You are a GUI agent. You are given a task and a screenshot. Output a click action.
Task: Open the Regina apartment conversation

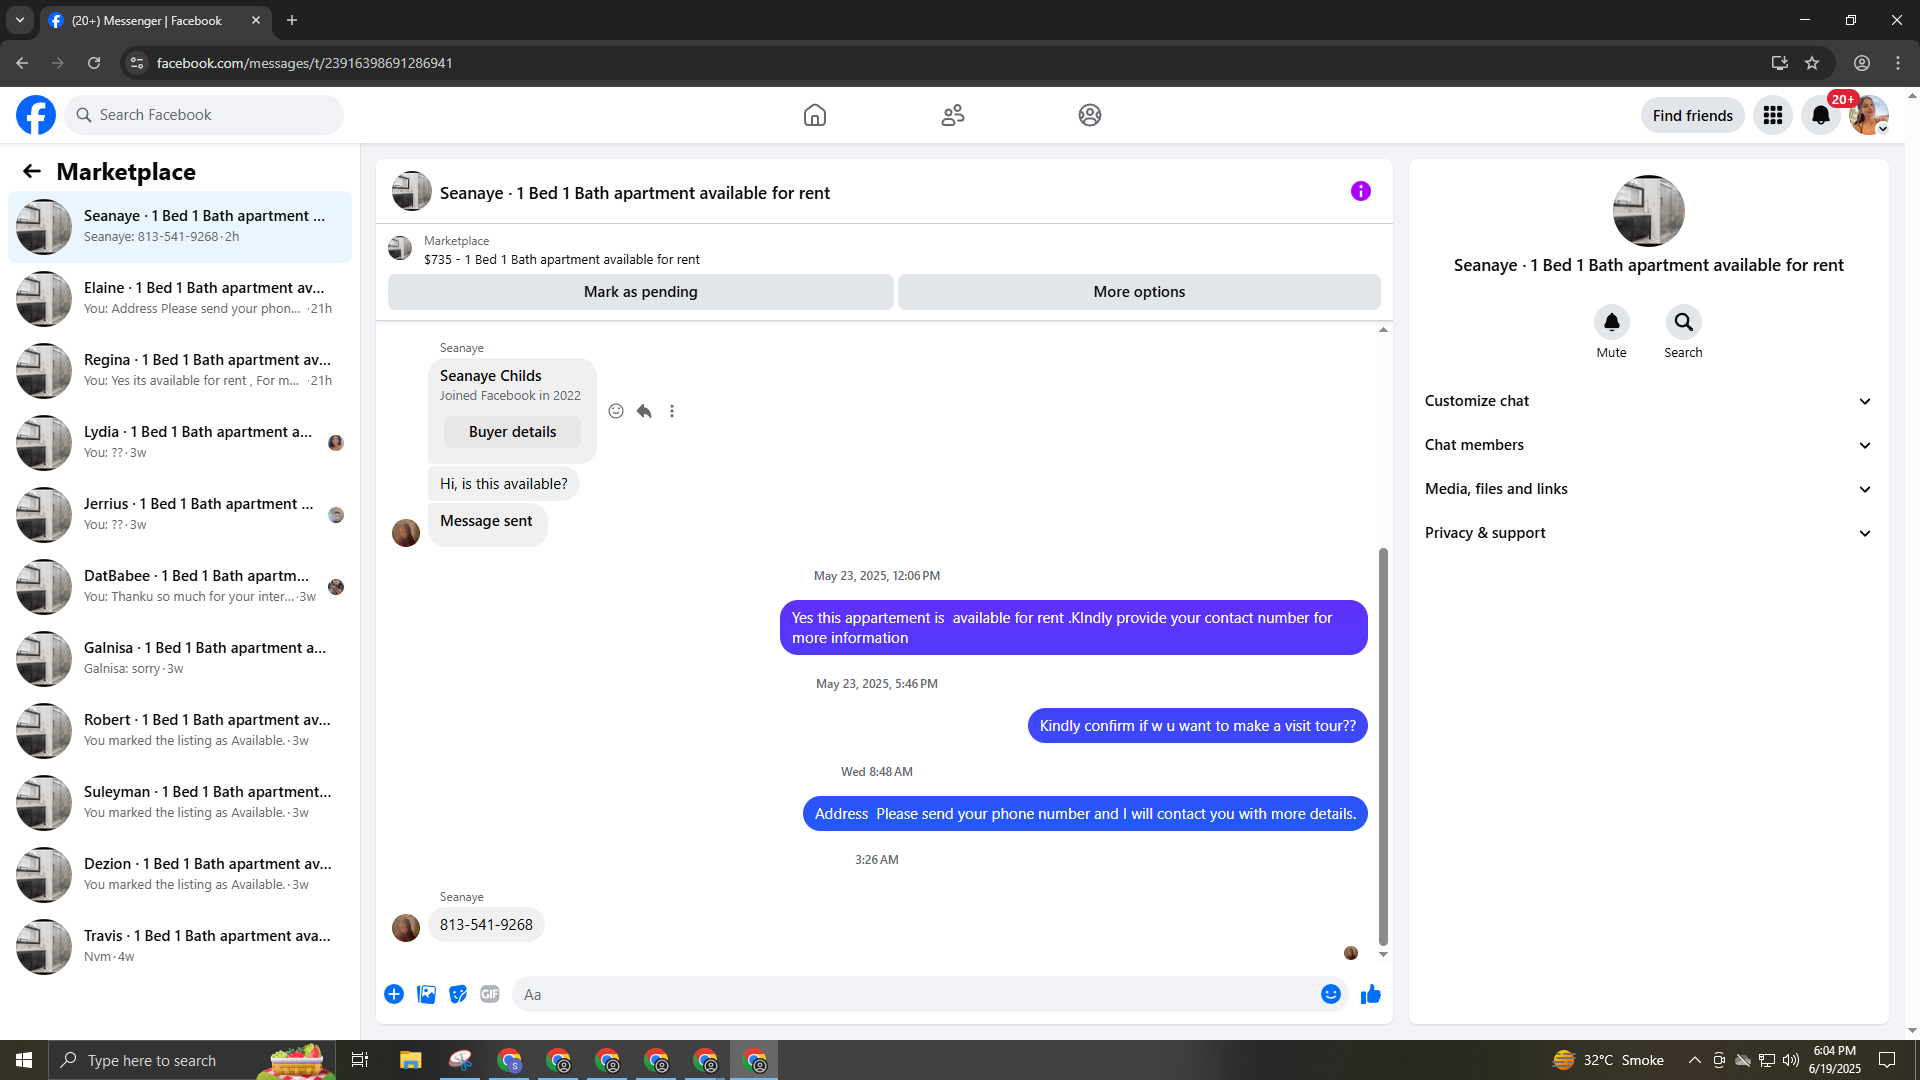point(180,371)
